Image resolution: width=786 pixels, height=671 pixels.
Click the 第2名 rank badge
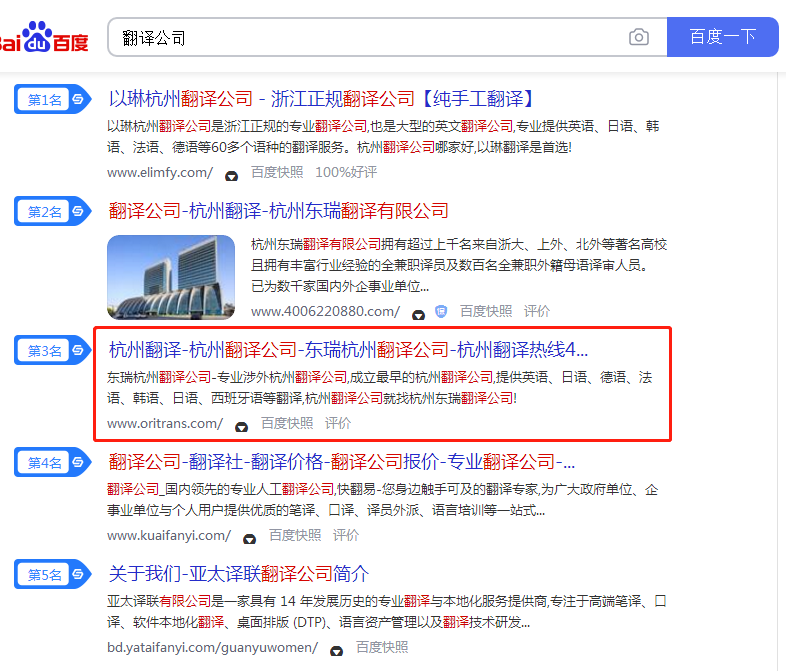pos(52,211)
